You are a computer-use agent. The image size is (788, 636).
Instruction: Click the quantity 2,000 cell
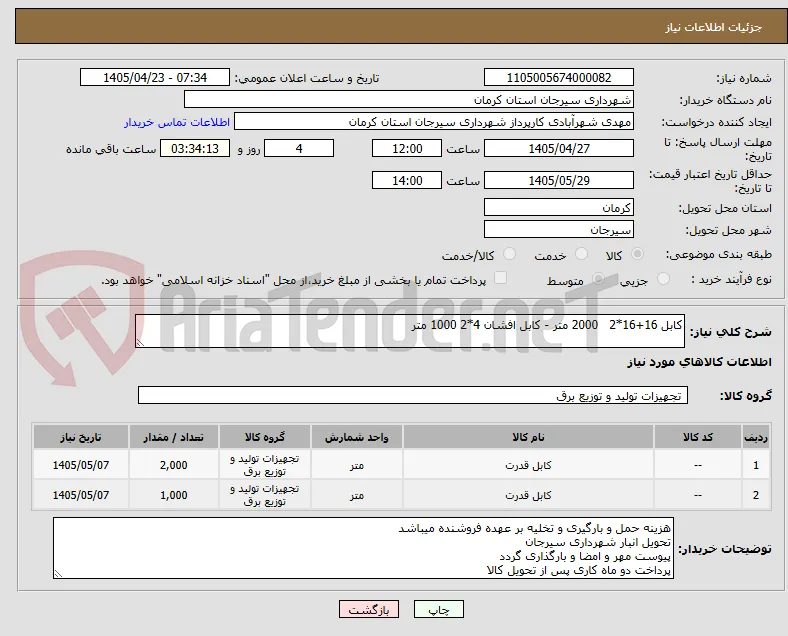coord(173,465)
